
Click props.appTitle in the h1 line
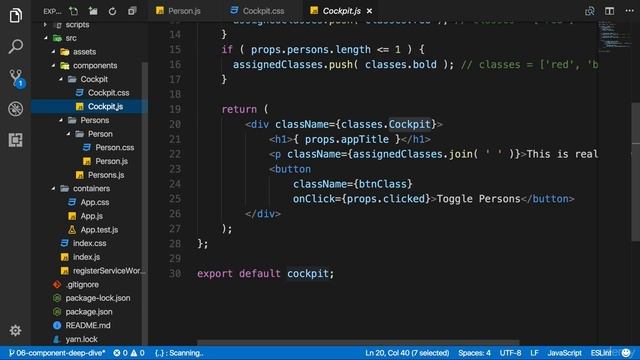pos(347,139)
